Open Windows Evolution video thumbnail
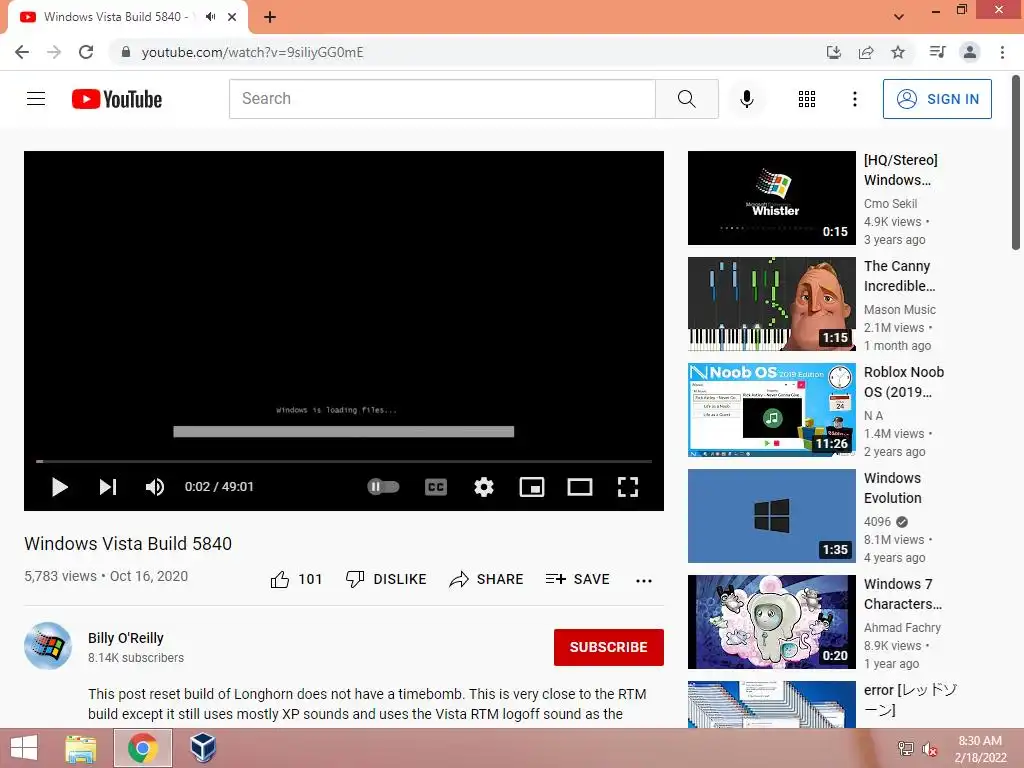Image resolution: width=1024 pixels, height=768 pixels. 772,516
